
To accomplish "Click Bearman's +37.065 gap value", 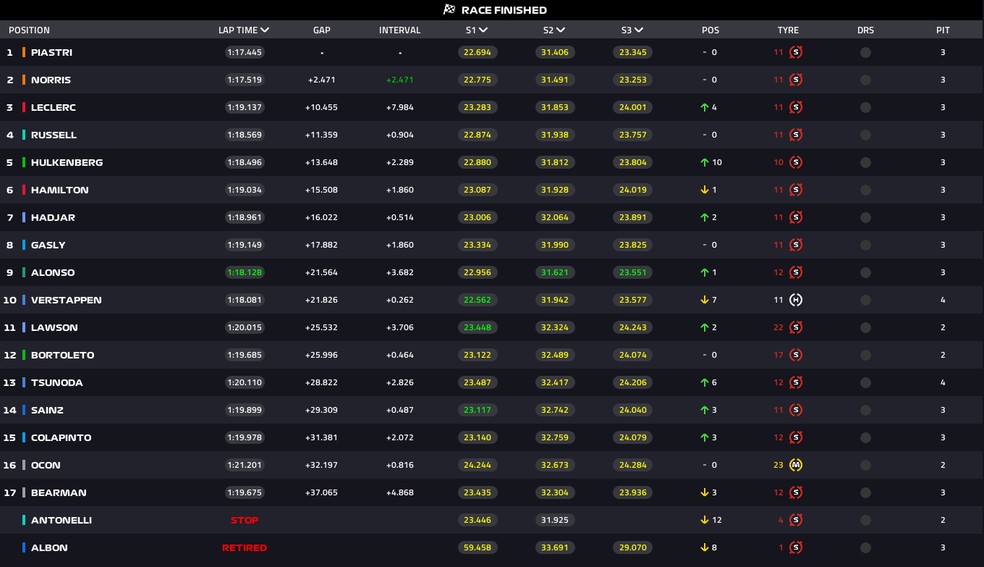I will 321,492.
